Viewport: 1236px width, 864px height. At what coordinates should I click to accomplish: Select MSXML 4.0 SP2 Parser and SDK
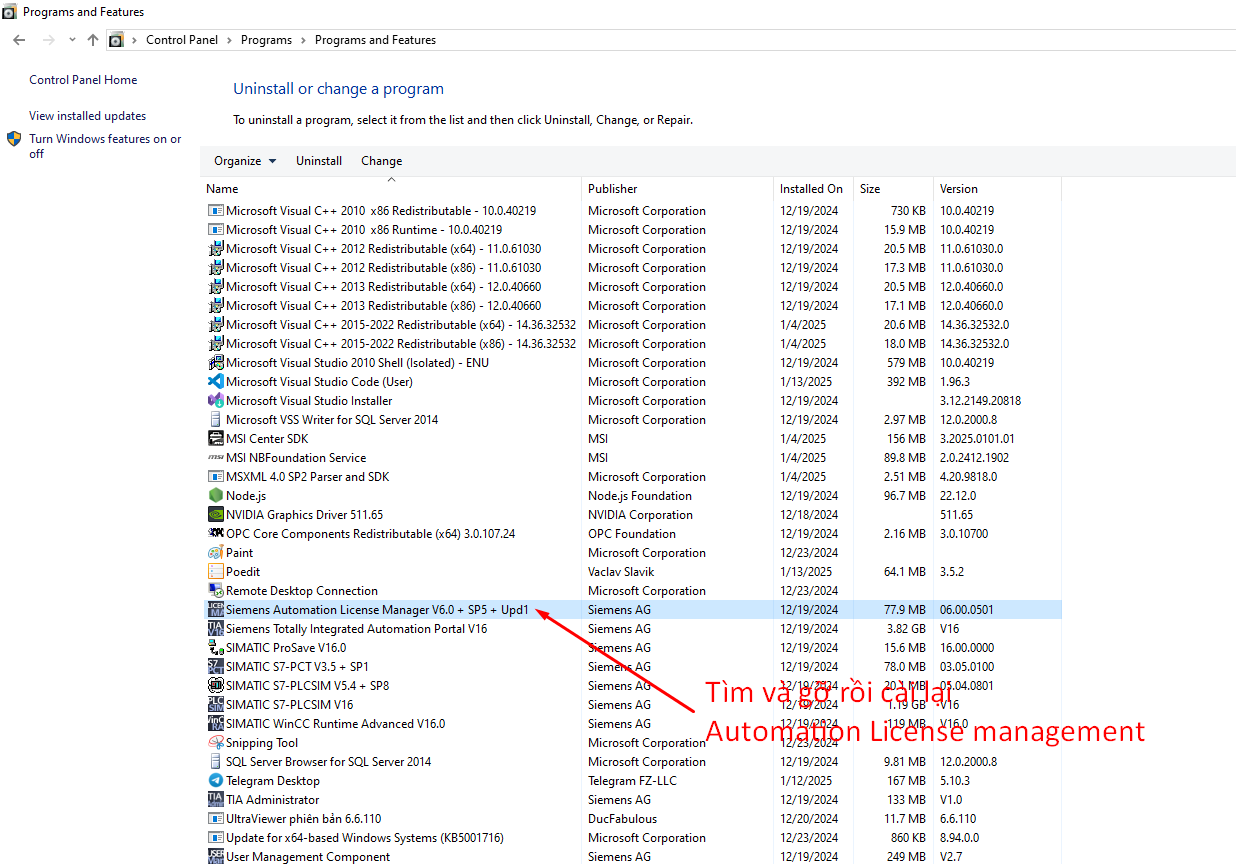[631, 476]
